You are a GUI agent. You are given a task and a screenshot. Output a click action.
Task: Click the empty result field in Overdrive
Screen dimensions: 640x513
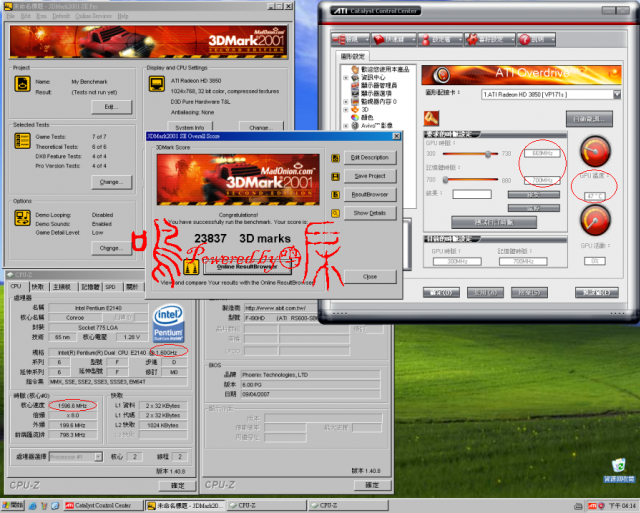472,194
